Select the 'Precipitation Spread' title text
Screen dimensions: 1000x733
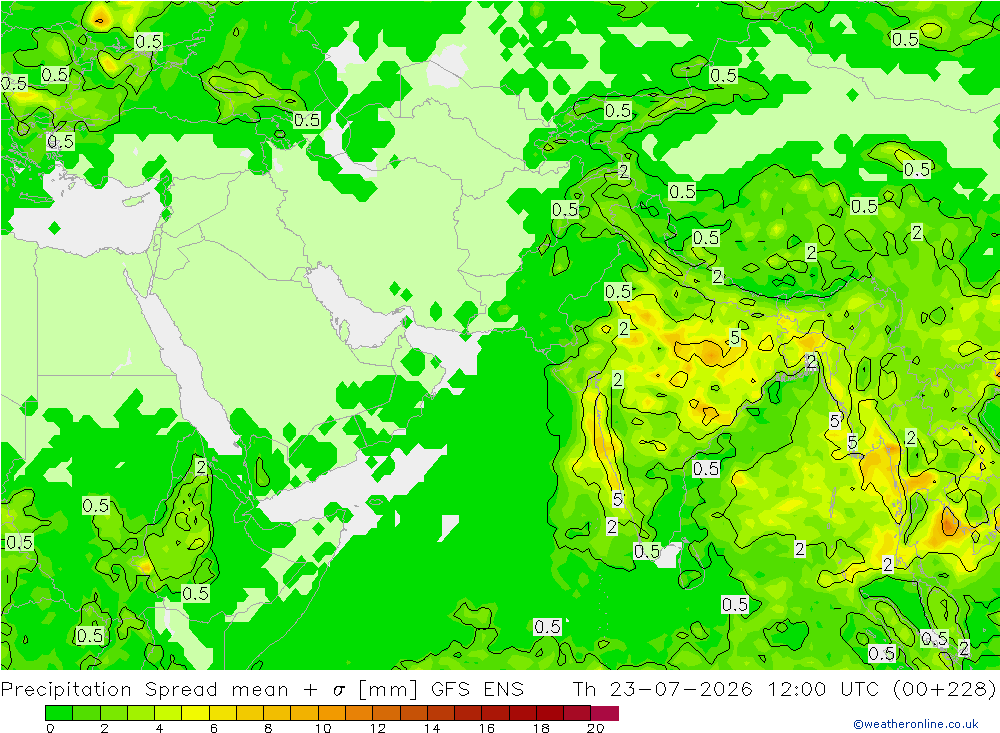(x=109, y=690)
